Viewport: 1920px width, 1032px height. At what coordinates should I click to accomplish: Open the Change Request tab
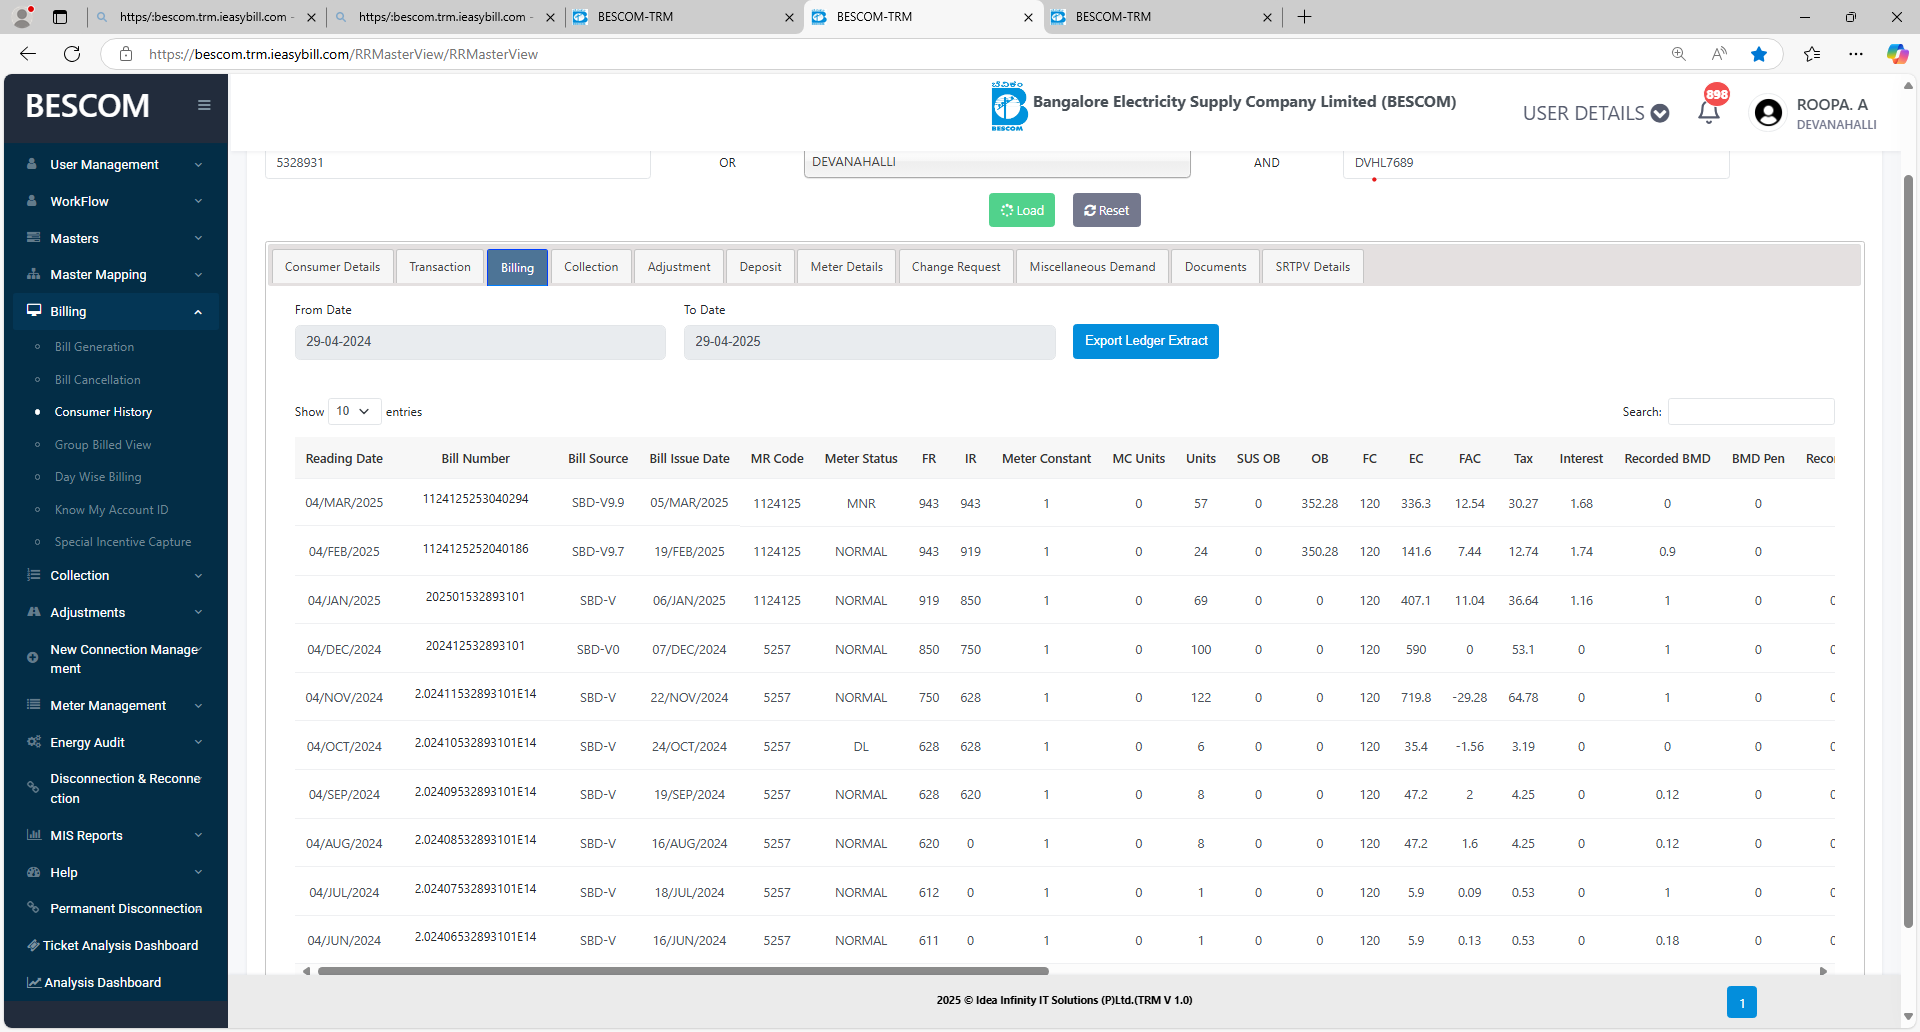tap(956, 267)
